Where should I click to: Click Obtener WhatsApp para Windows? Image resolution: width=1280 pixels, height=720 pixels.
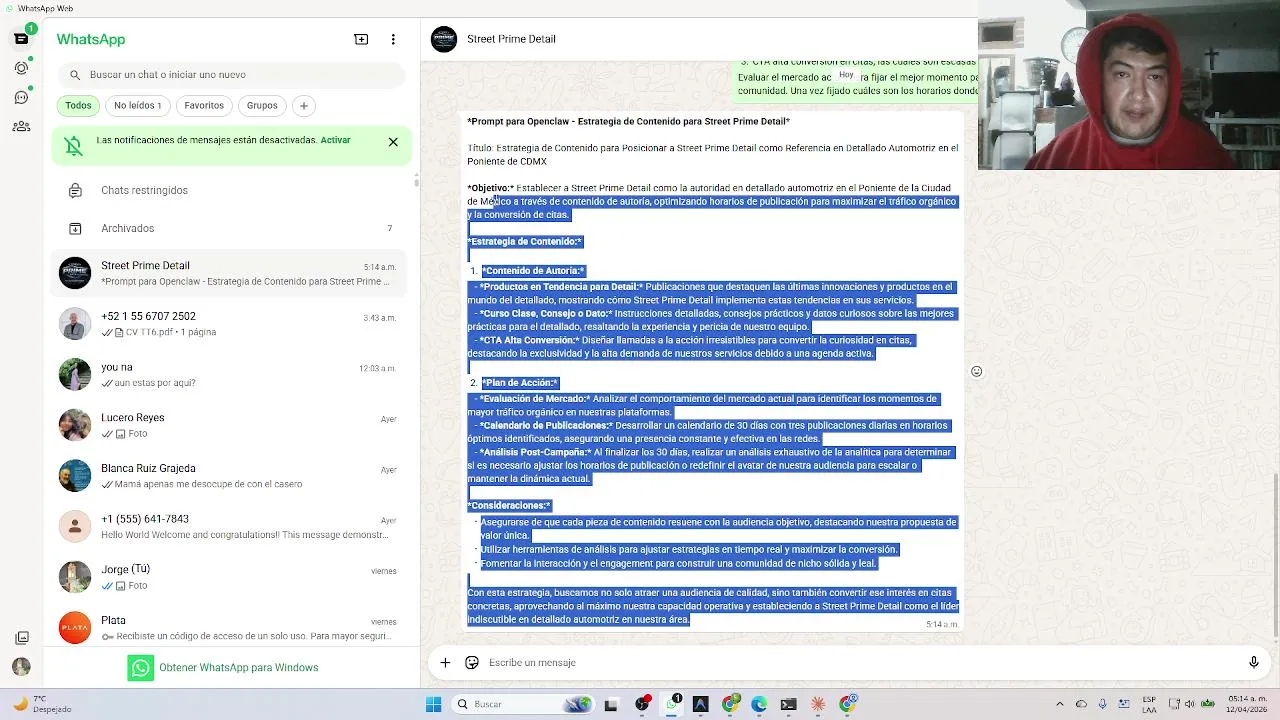pos(223,668)
